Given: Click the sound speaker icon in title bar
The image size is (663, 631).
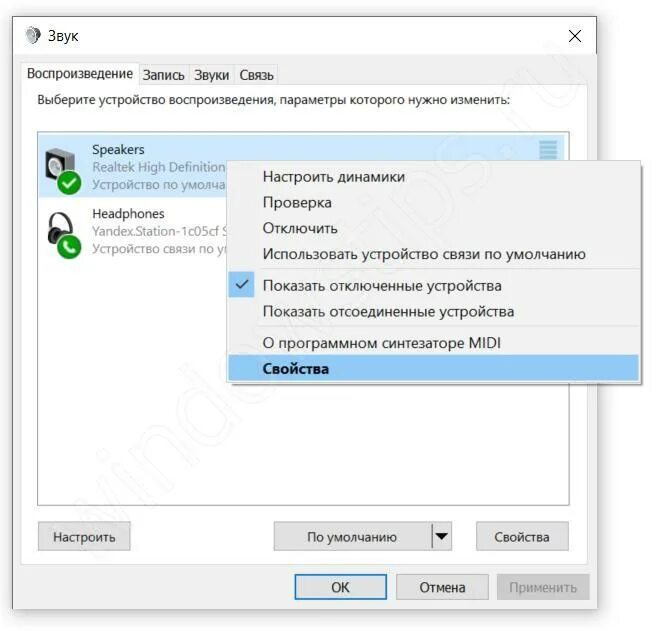Looking at the screenshot, I should click(33, 36).
